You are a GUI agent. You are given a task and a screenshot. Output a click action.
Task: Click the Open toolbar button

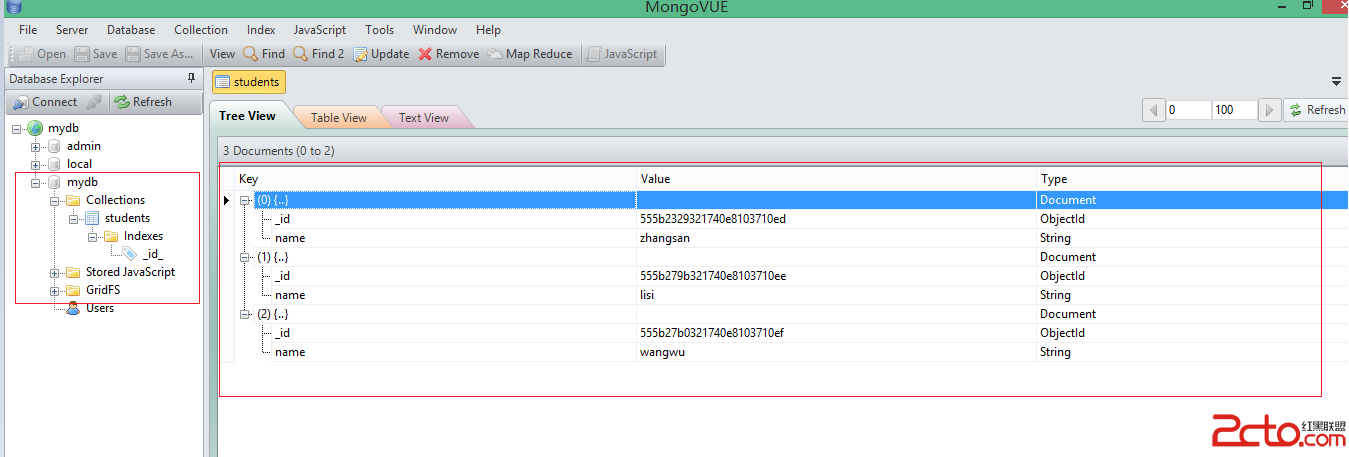coord(42,54)
